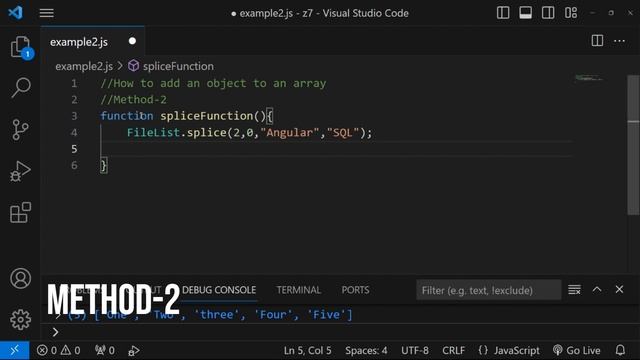
Task: Clear the debug console output
Action: [x=574, y=290]
